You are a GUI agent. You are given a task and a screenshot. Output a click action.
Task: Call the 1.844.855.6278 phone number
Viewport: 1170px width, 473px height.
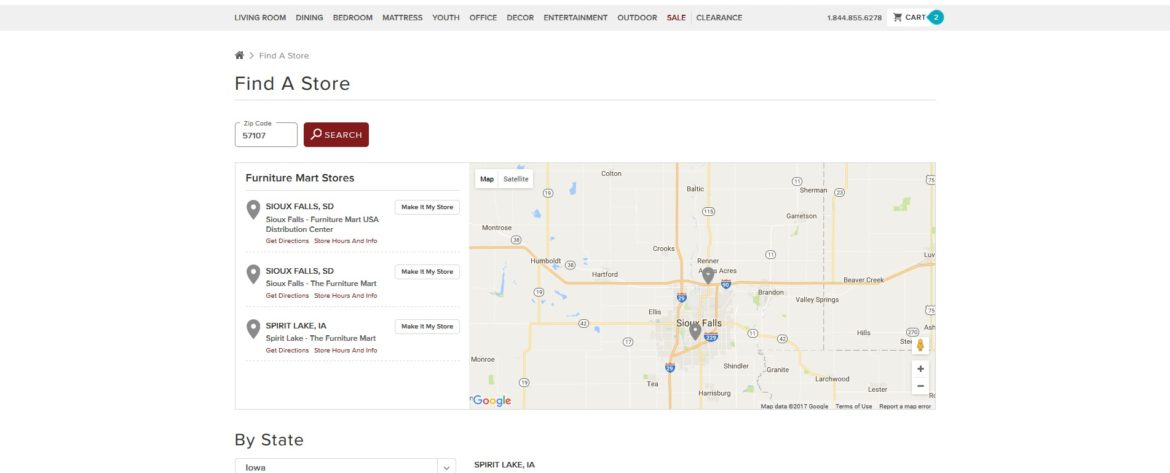point(854,18)
